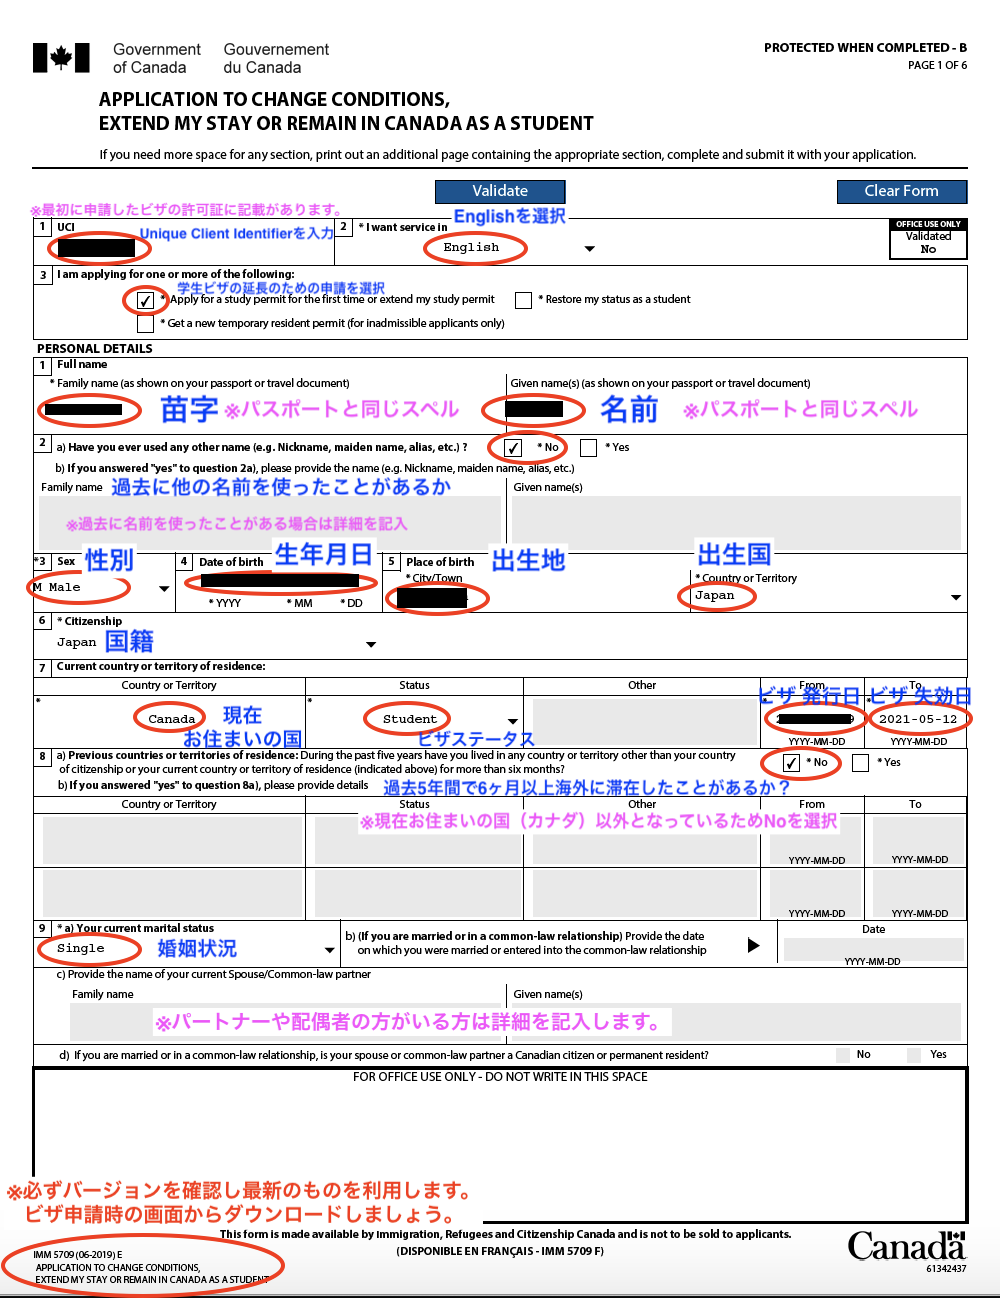This screenshot has width=1000, height=1298.
Task: Click the black arrow beside marriage date question
Action: coord(754,945)
